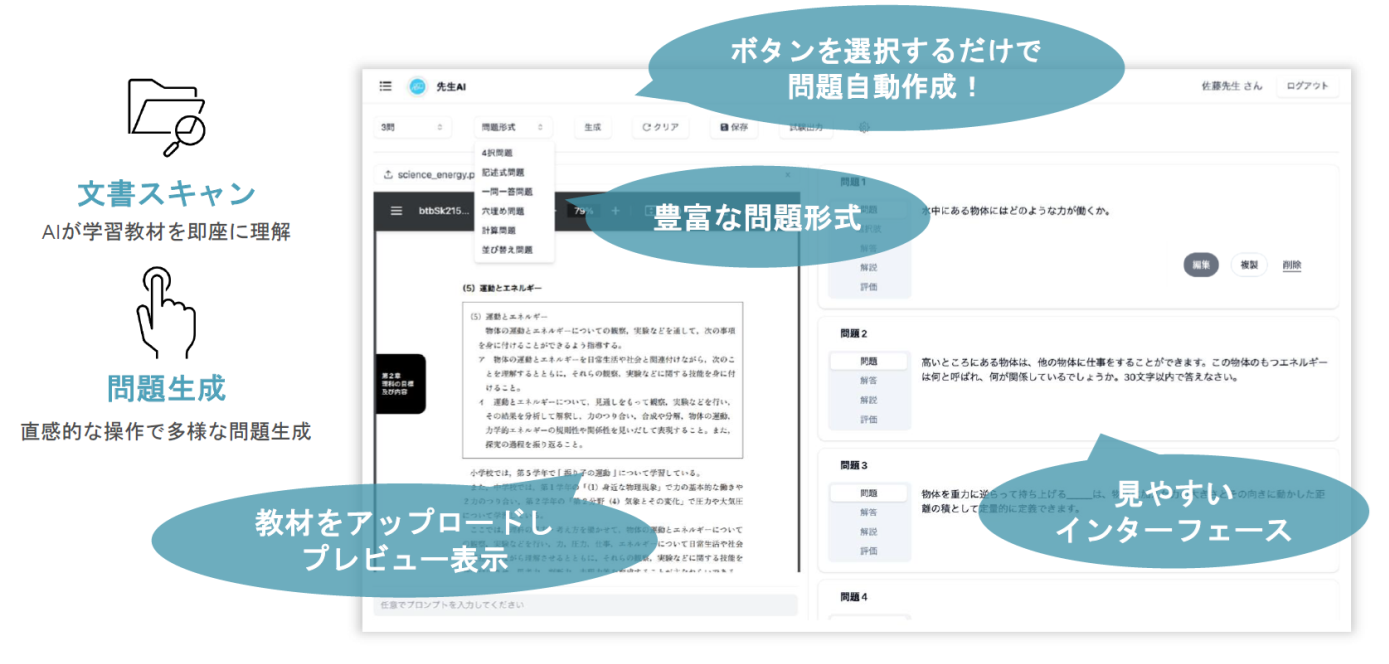Switch to 解説 tab in 問題 2
The width and height of the screenshot is (1389, 664).
(x=869, y=400)
